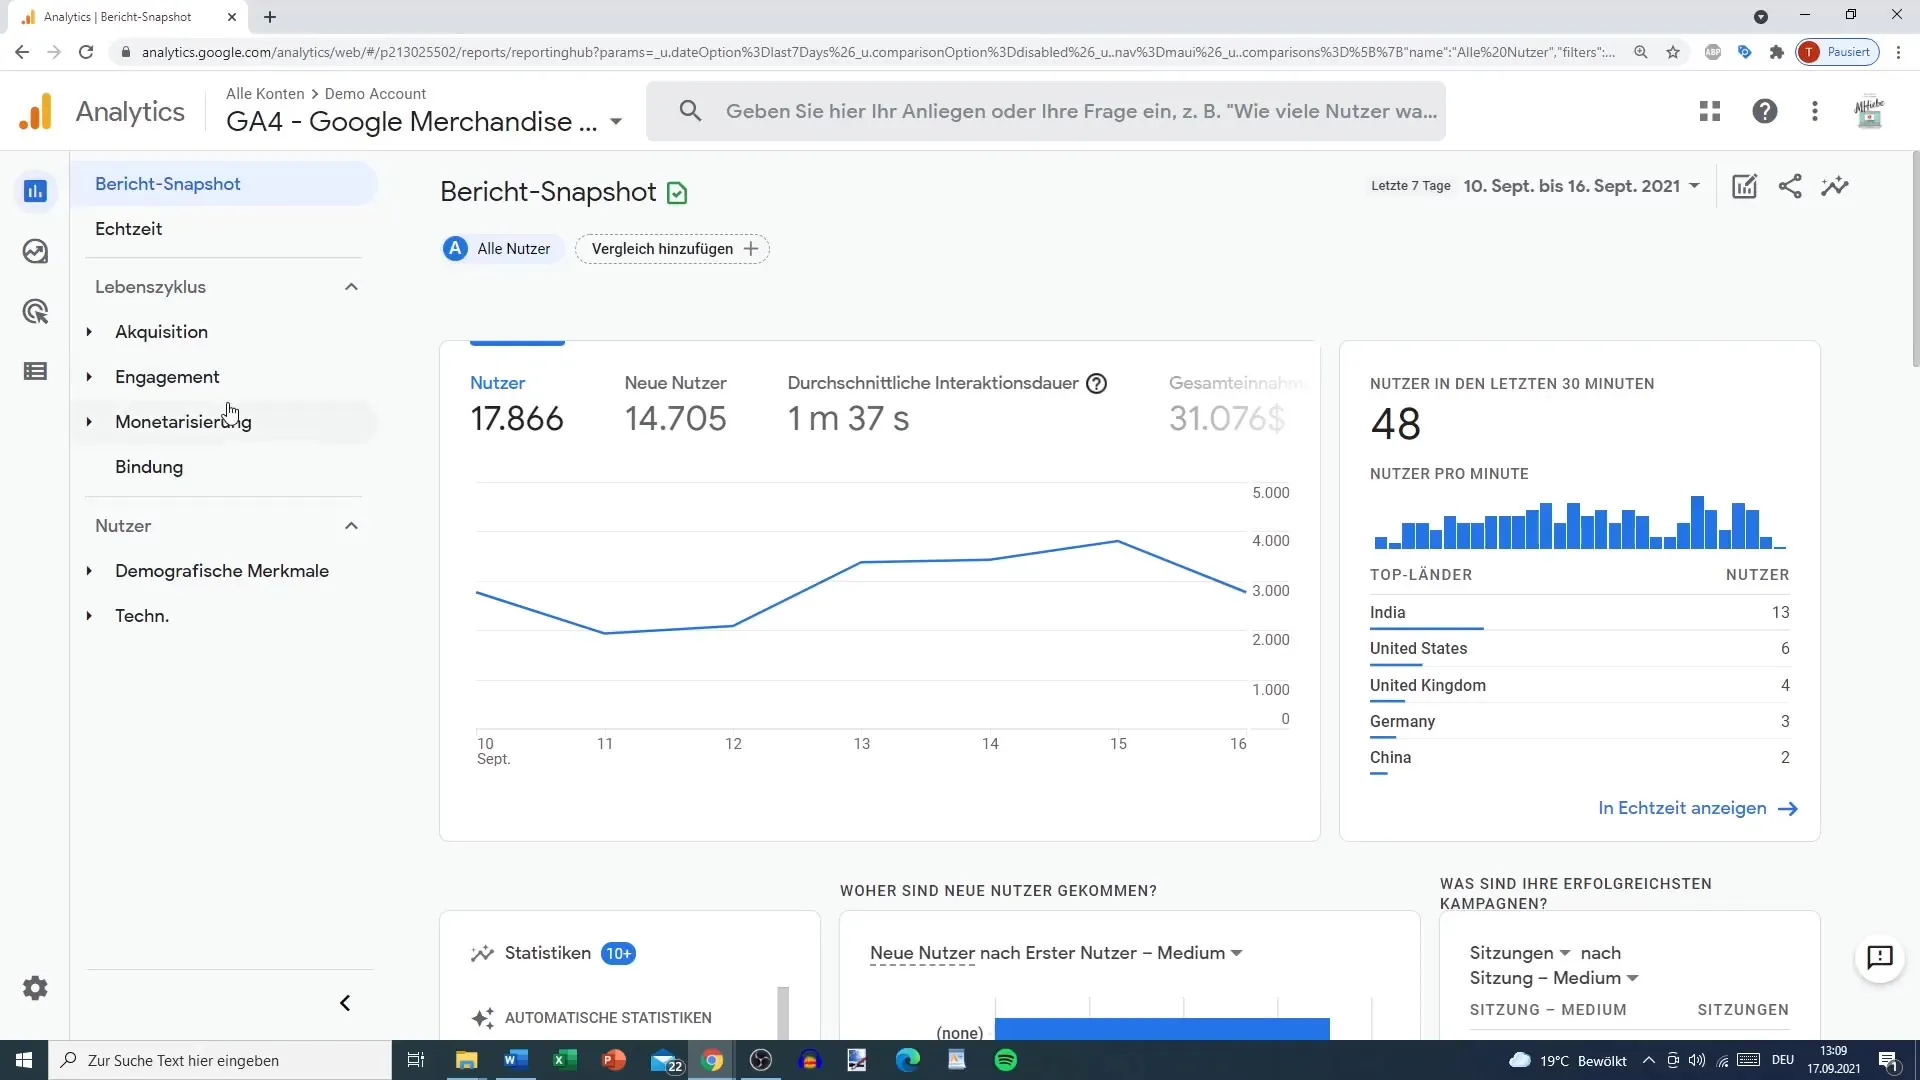Collapse the Nutzer section in sidebar

[x=351, y=526]
